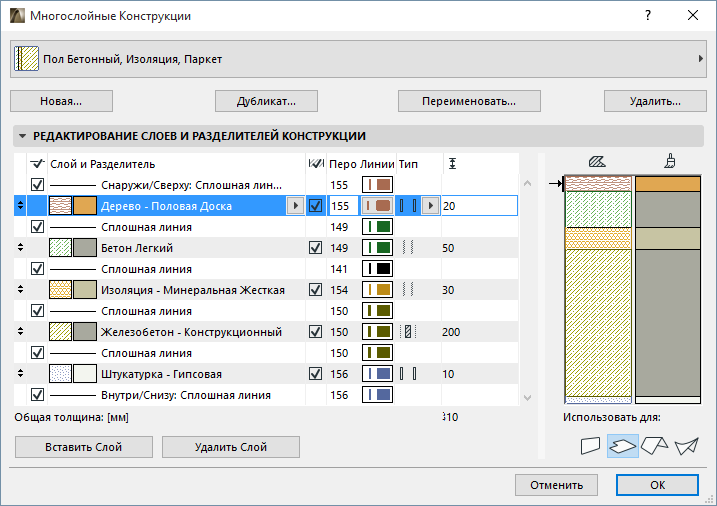This screenshot has width=717, height=506.
Task: Confirm with the OK button
Action: 658,485
